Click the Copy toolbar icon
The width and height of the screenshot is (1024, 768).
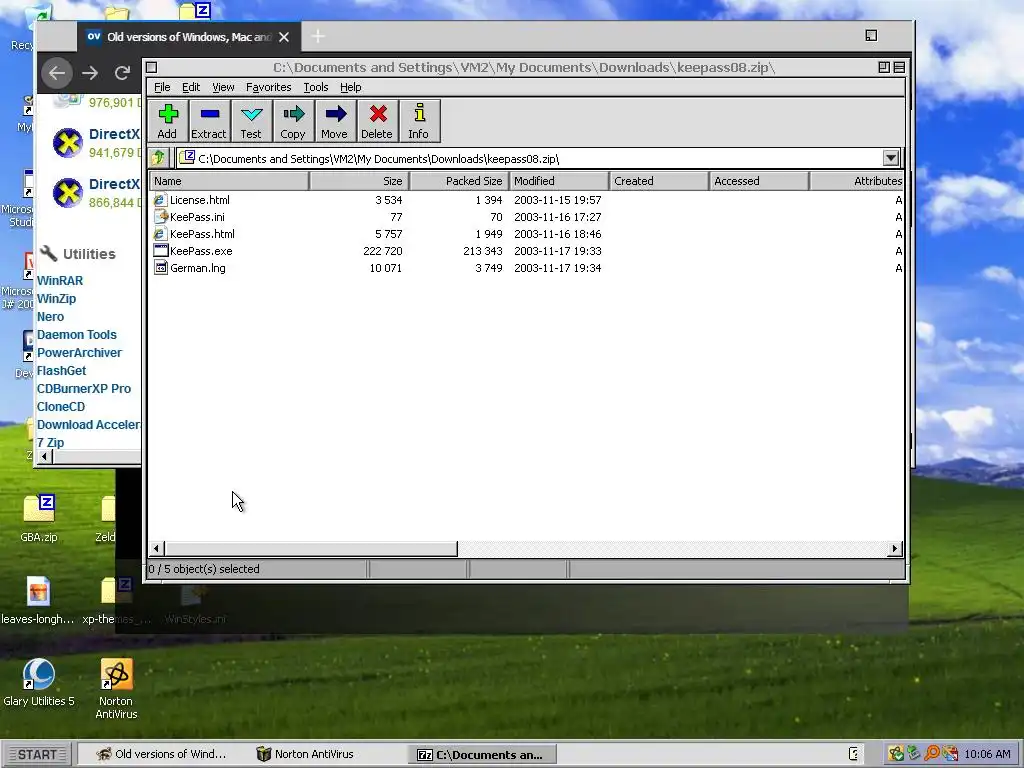pyautogui.click(x=293, y=121)
